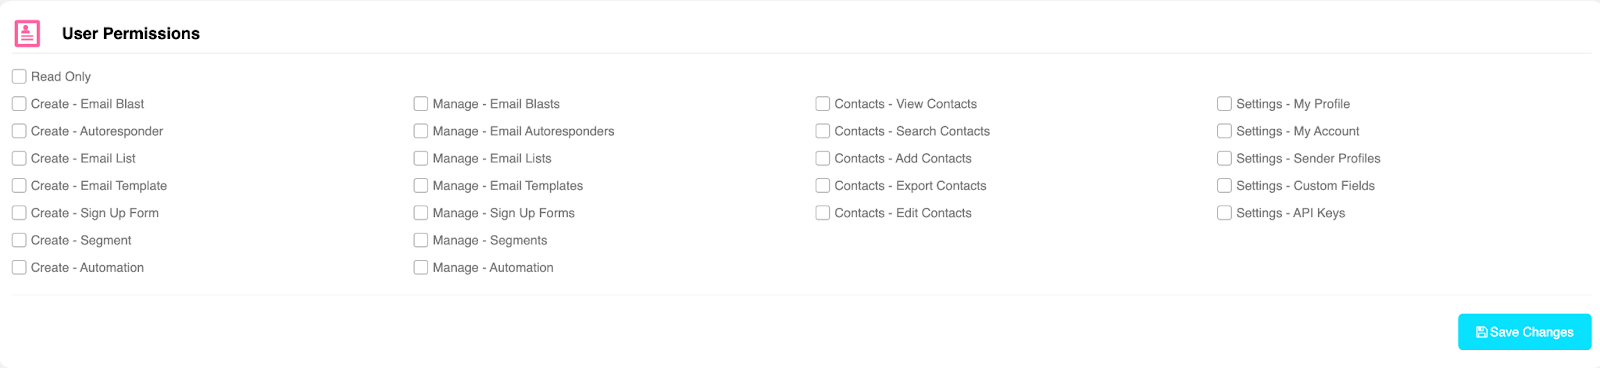Image resolution: width=1600 pixels, height=368 pixels.
Task: Toggle Manage - Automation checkbox
Action: coord(421,267)
